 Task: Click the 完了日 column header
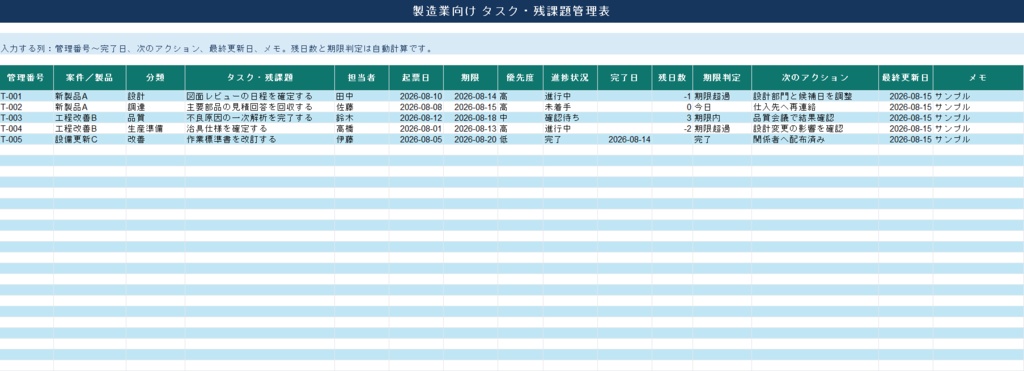click(x=624, y=77)
